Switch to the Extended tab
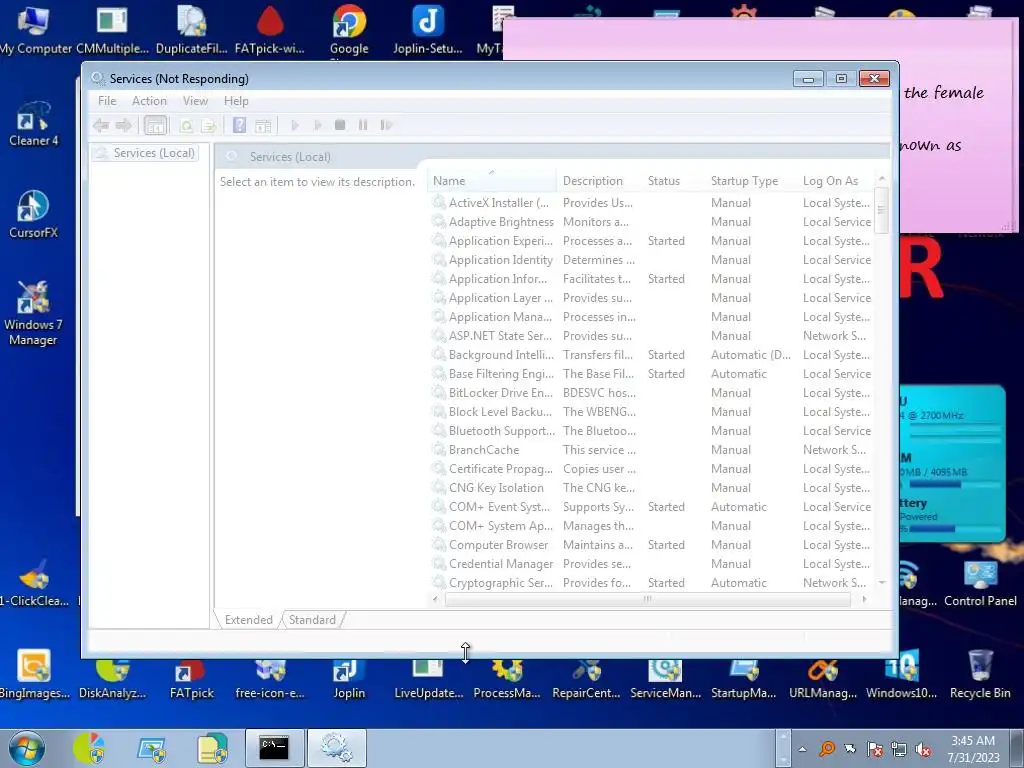 tap(249, 620)
